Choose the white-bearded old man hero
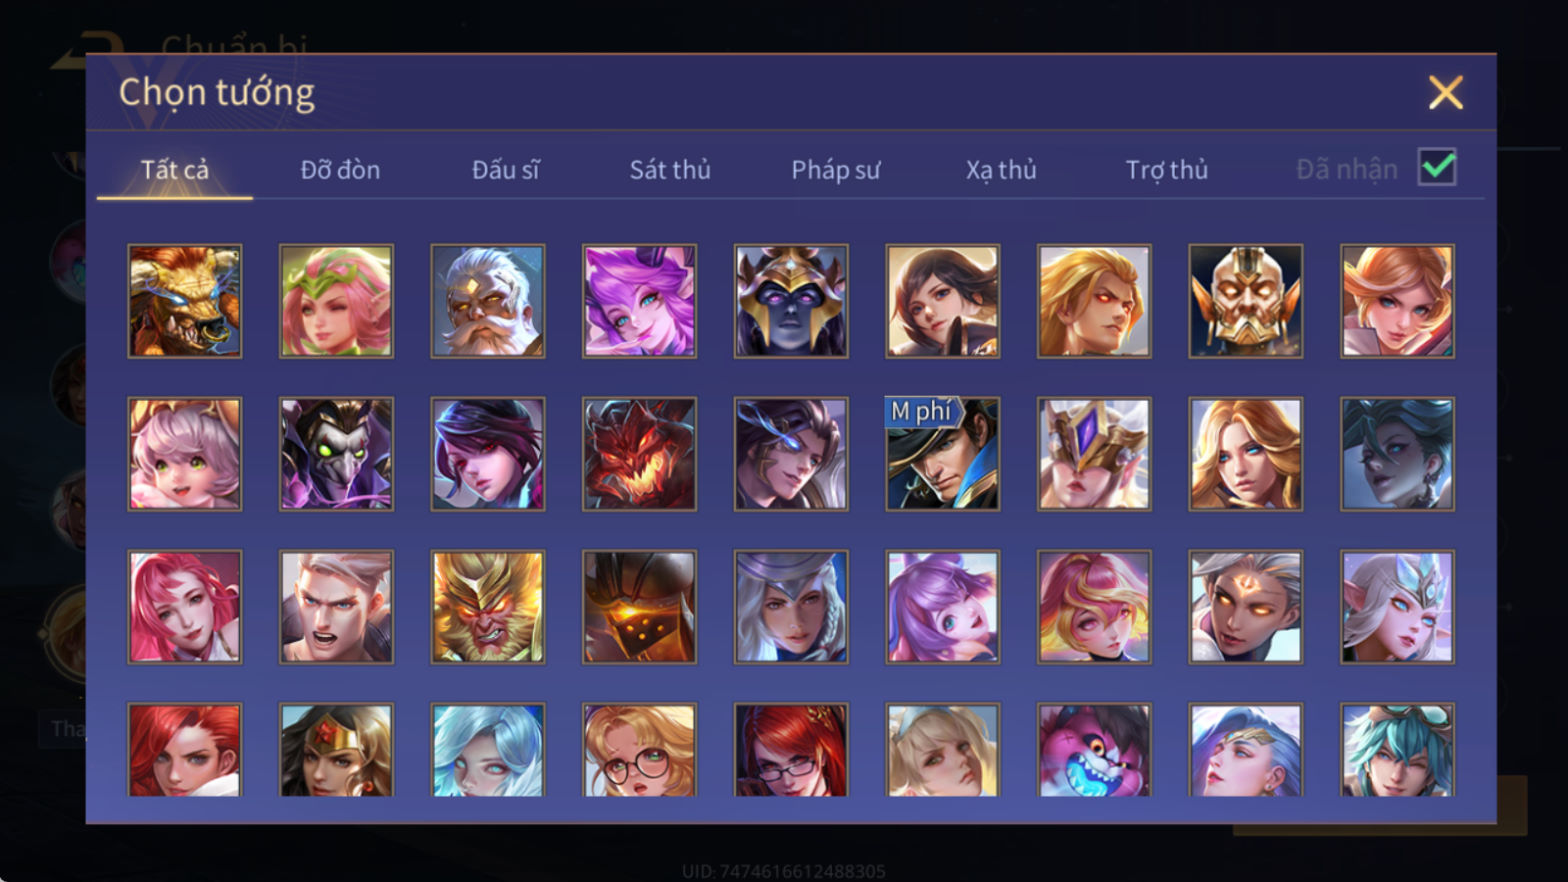Screen dimensions: 1568x882 488,301
